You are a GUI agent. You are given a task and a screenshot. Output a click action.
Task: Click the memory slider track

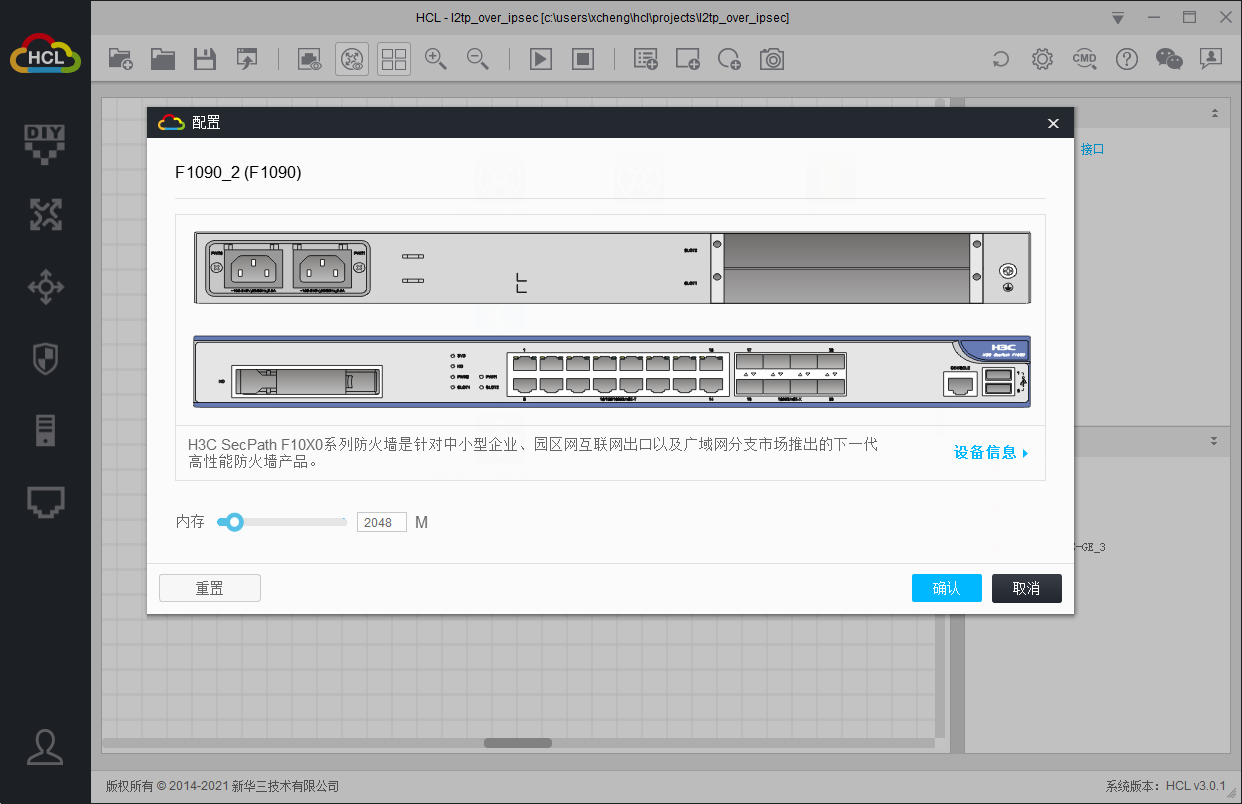click(282, 522)
